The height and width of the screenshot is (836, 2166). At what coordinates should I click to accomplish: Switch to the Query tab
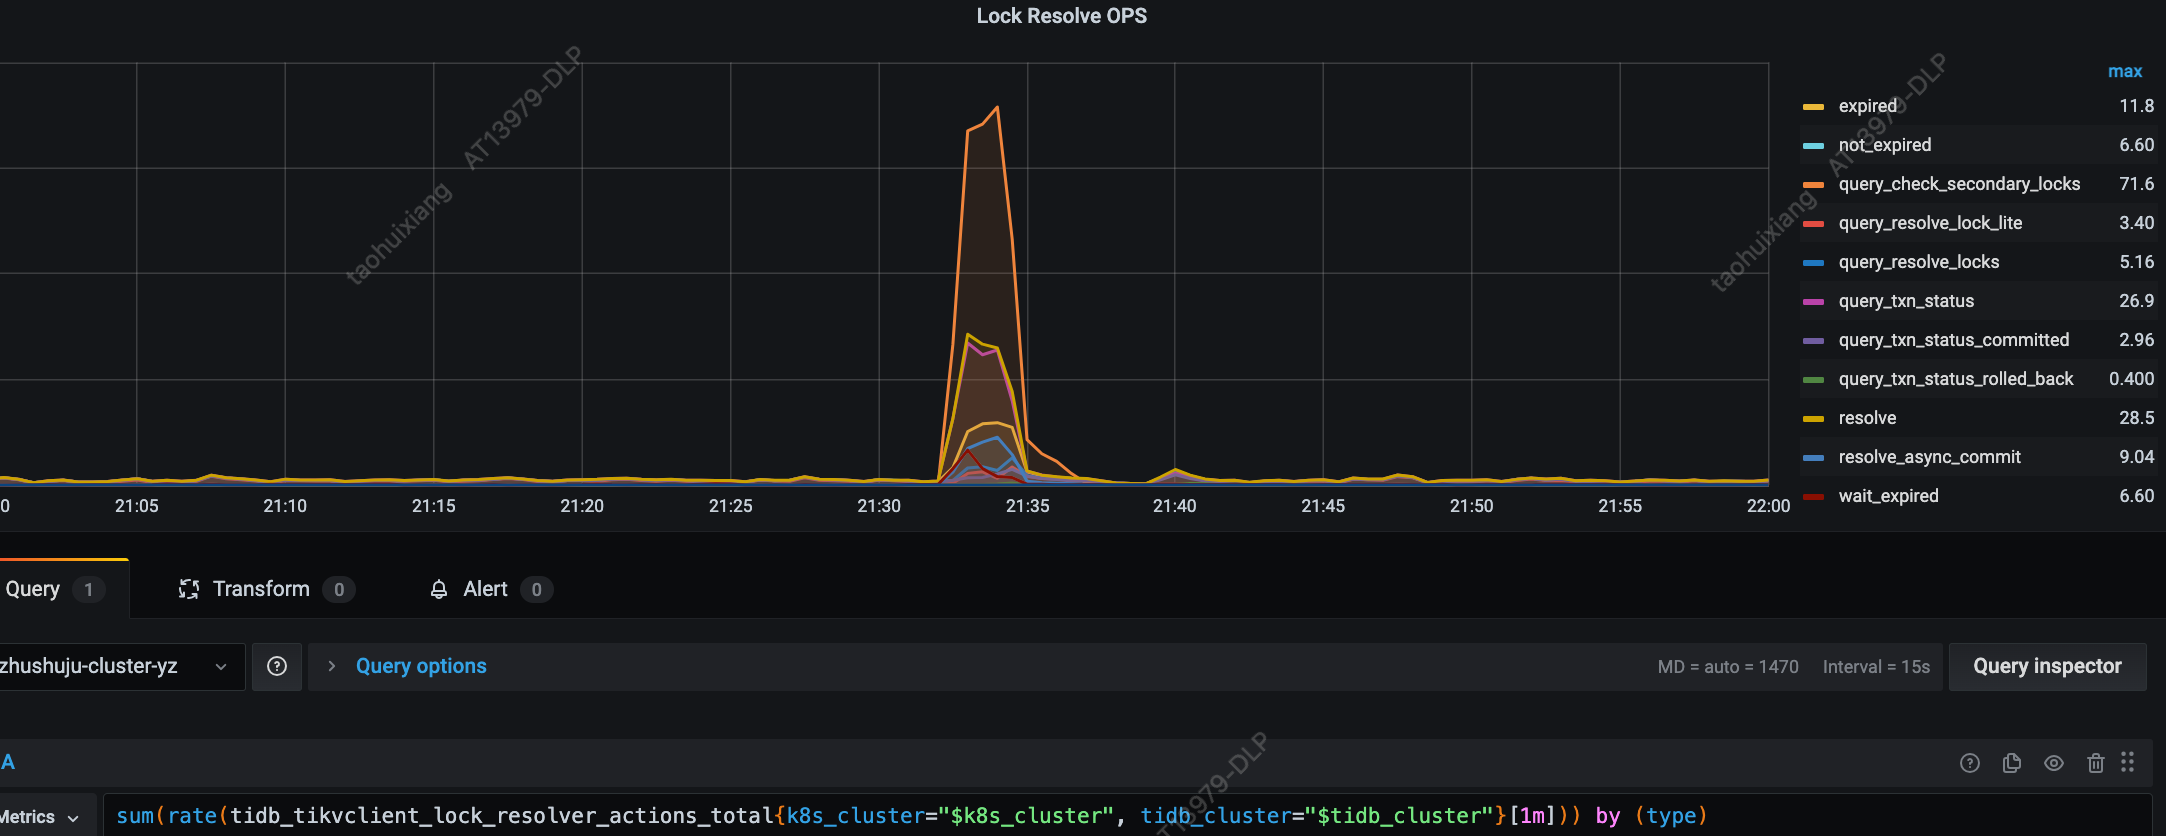click(34, 589)
